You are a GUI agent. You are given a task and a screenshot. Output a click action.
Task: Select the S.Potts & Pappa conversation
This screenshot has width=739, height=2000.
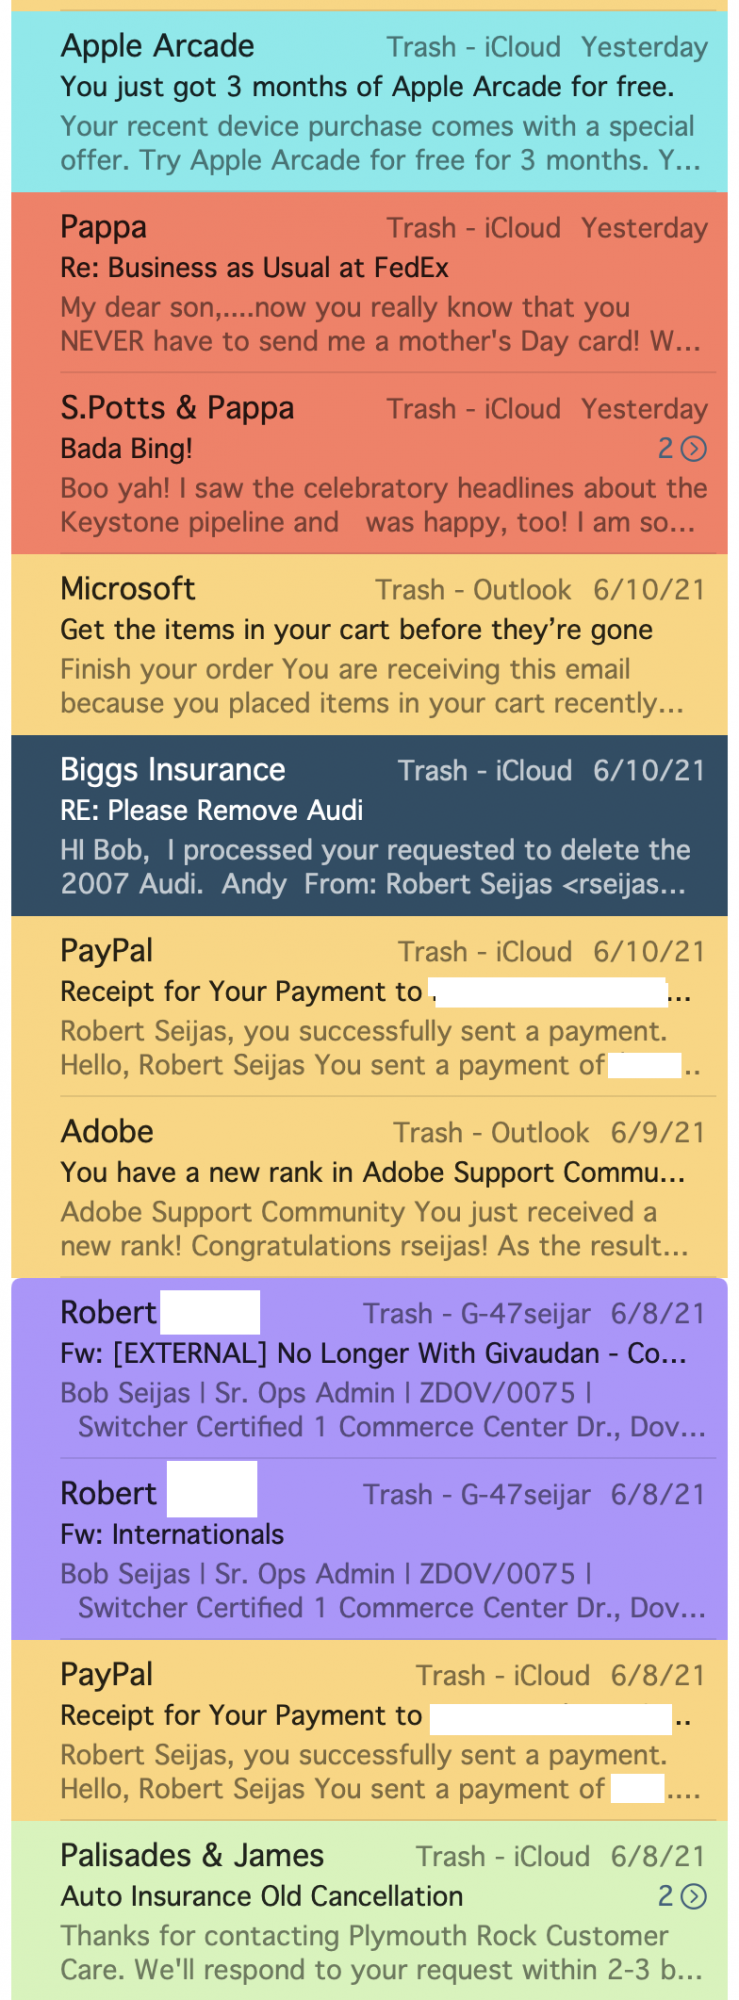(x=369, y=463)
